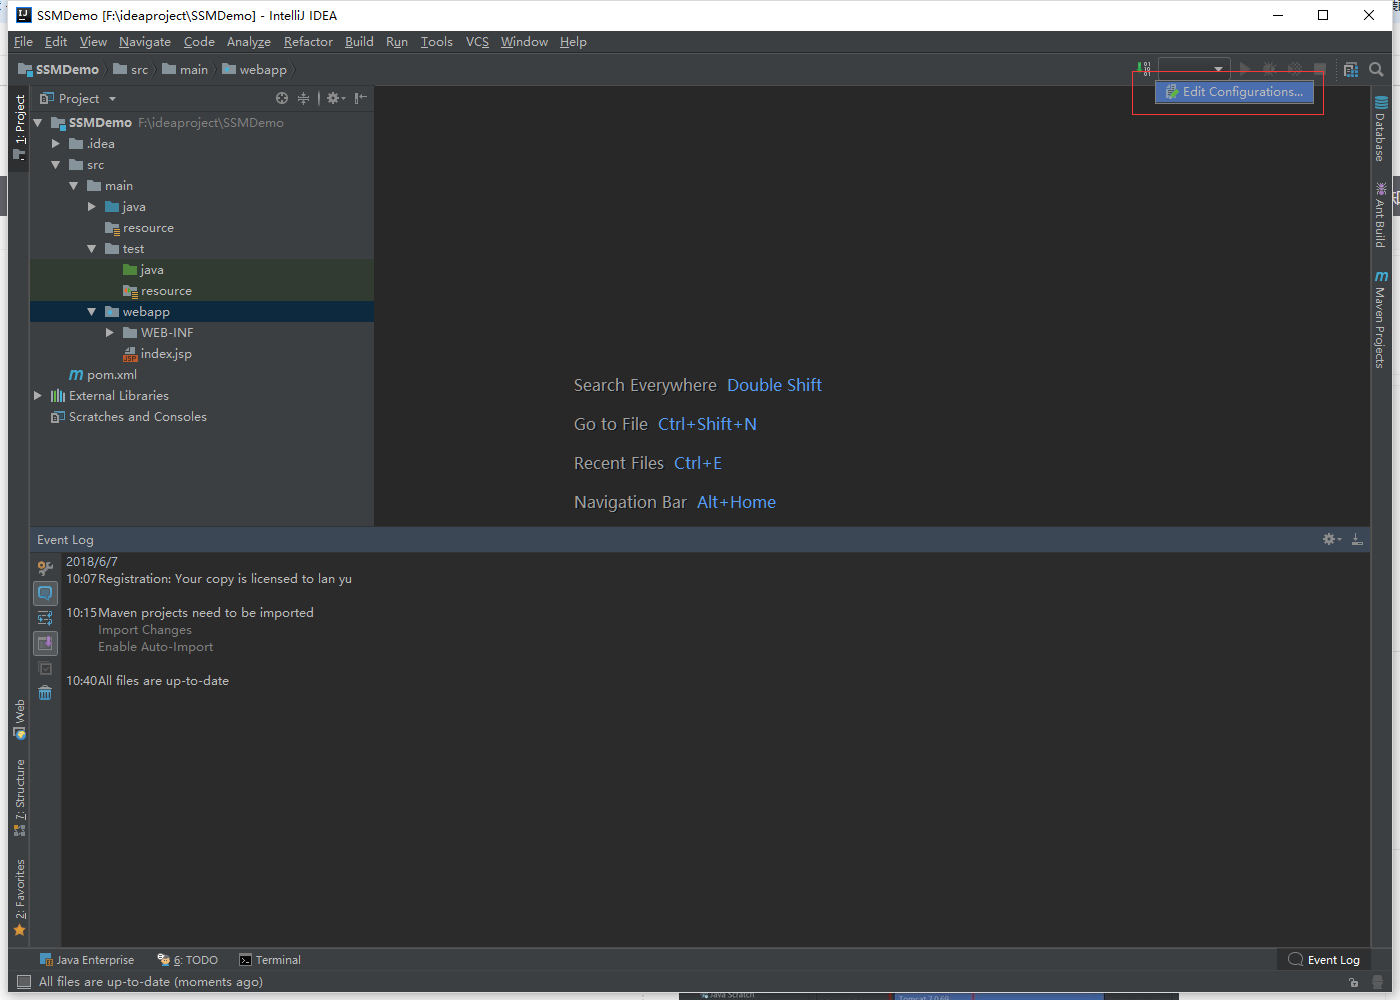The height and width of the screenshot is (1000, 1400).
Task: Click the Debug bug icon in toolbar
Action: 1270,69
